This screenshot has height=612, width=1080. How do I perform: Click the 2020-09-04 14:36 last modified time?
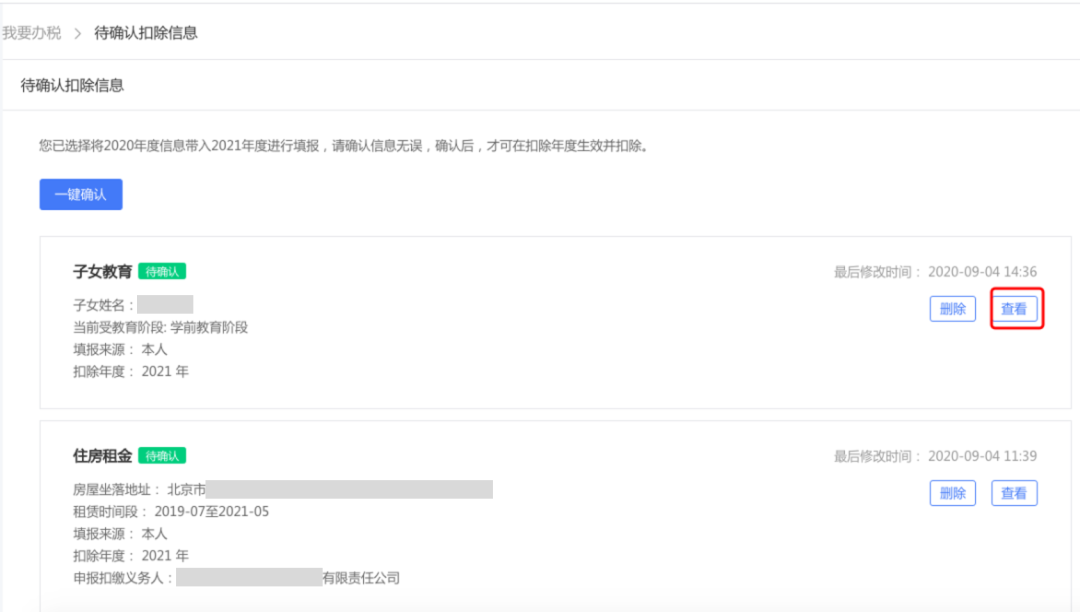982,272
